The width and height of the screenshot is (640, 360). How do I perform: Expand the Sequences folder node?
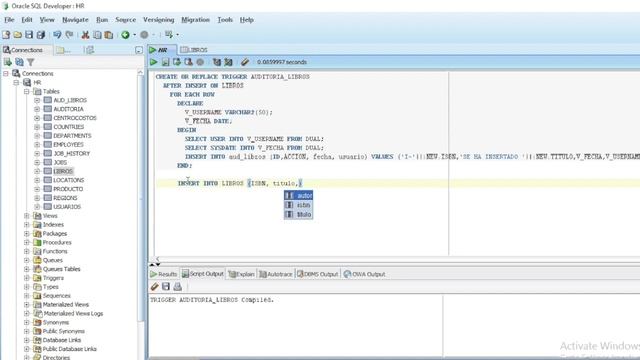pyautogui.click(x=27, y=296)
